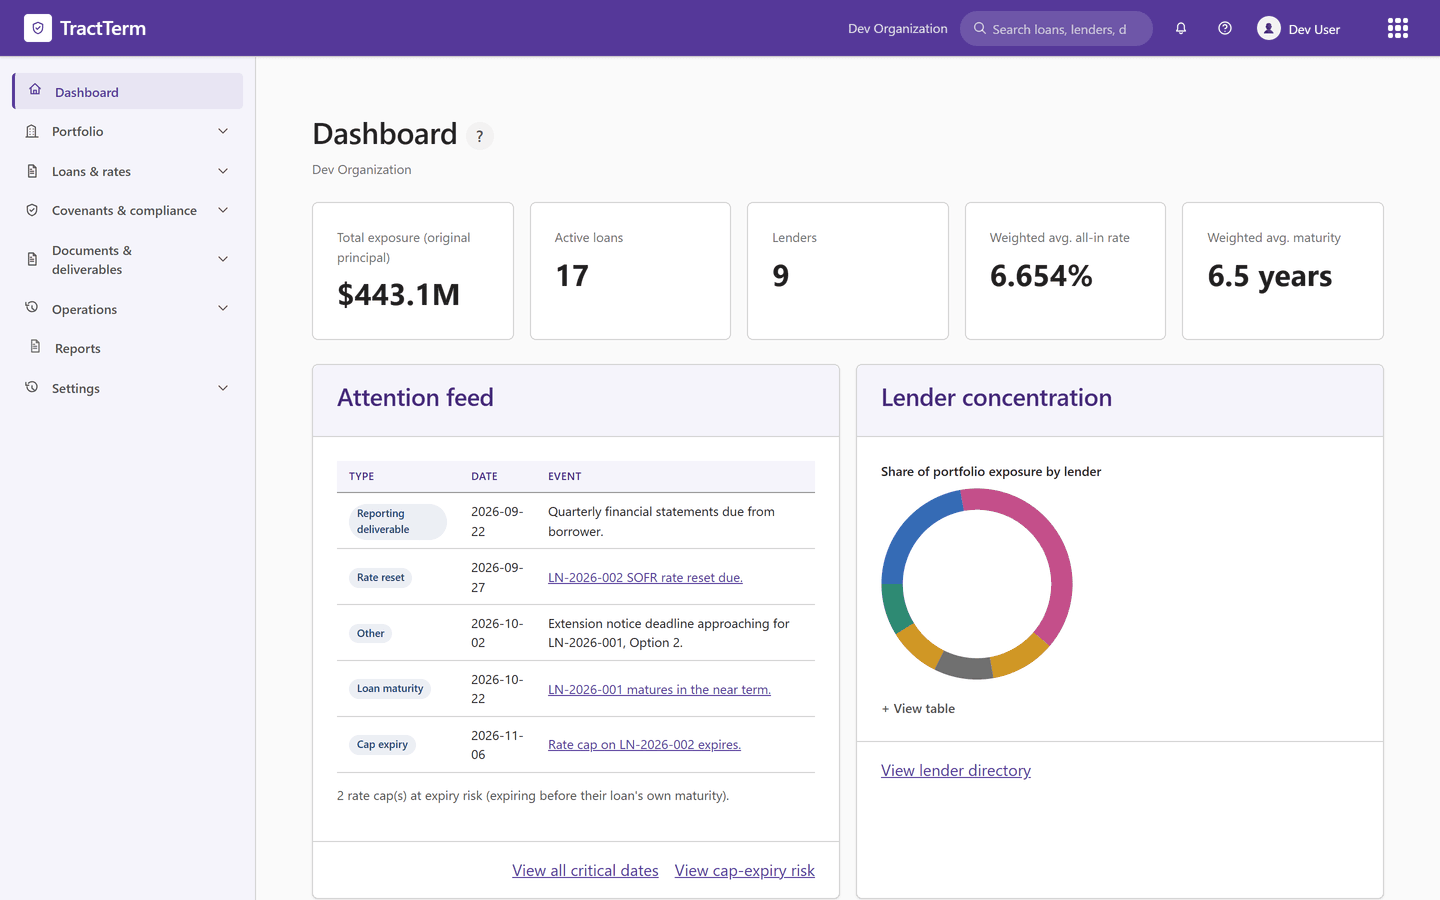Click the DATE column header
1440x900 pixels.
[484, 476]
